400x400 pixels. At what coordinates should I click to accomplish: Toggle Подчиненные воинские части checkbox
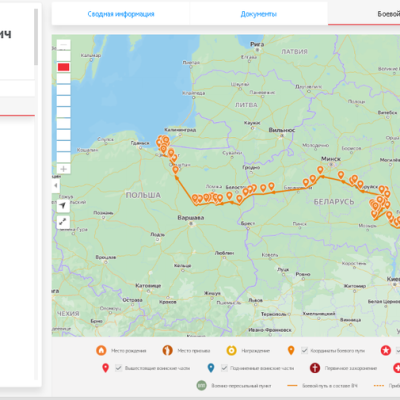click(x=224, y=368)
